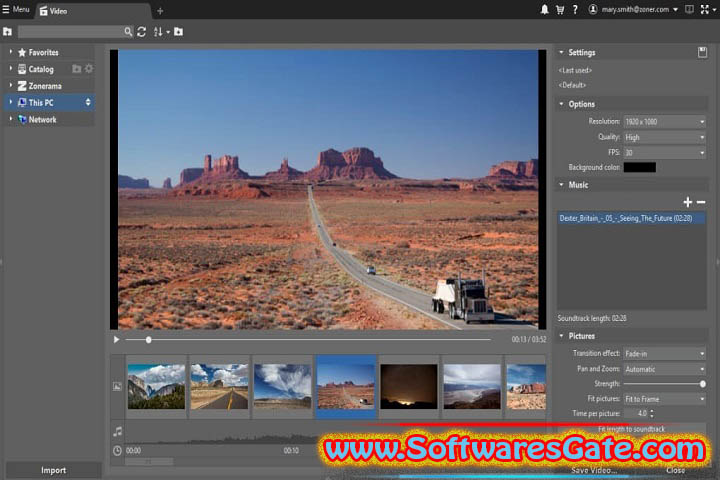Collapse the Pictures section
This screenshot has height=480, width=720.
pos(561,336)
